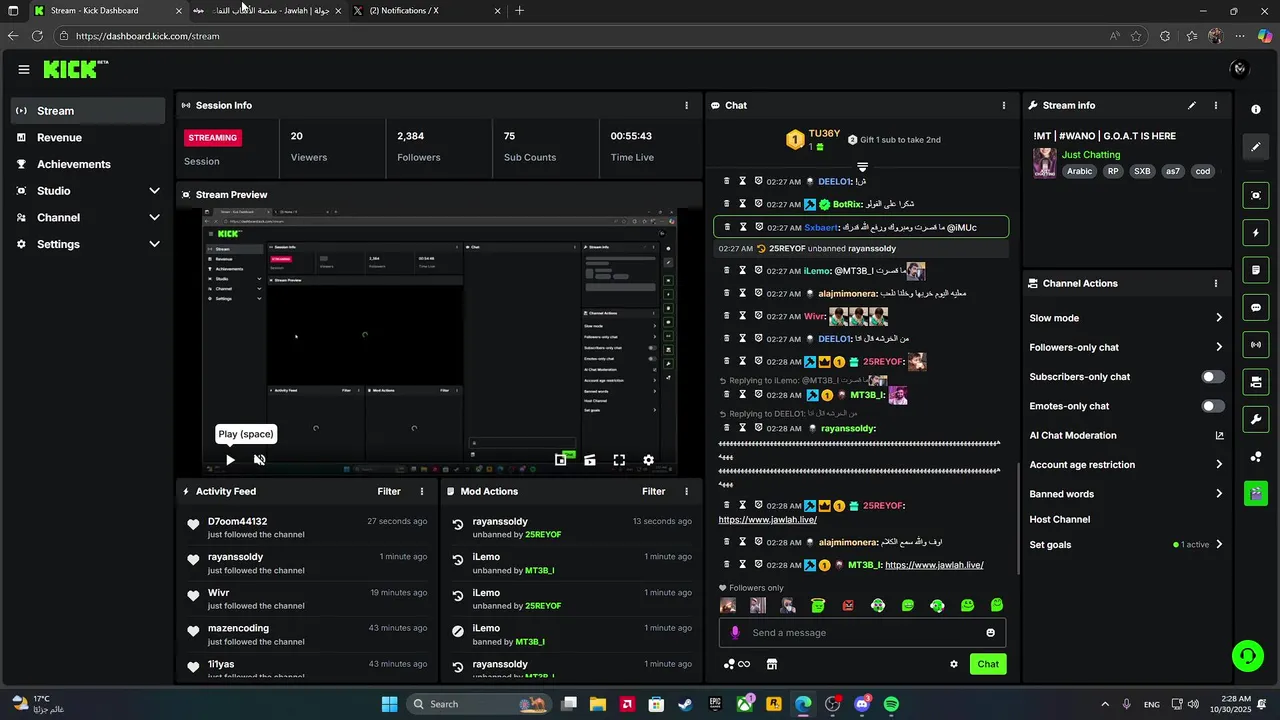Viewport: 1280px width, 720px height.
Task: Open jawlah.live link posted by MT3B_I
Action: [934, 565]
